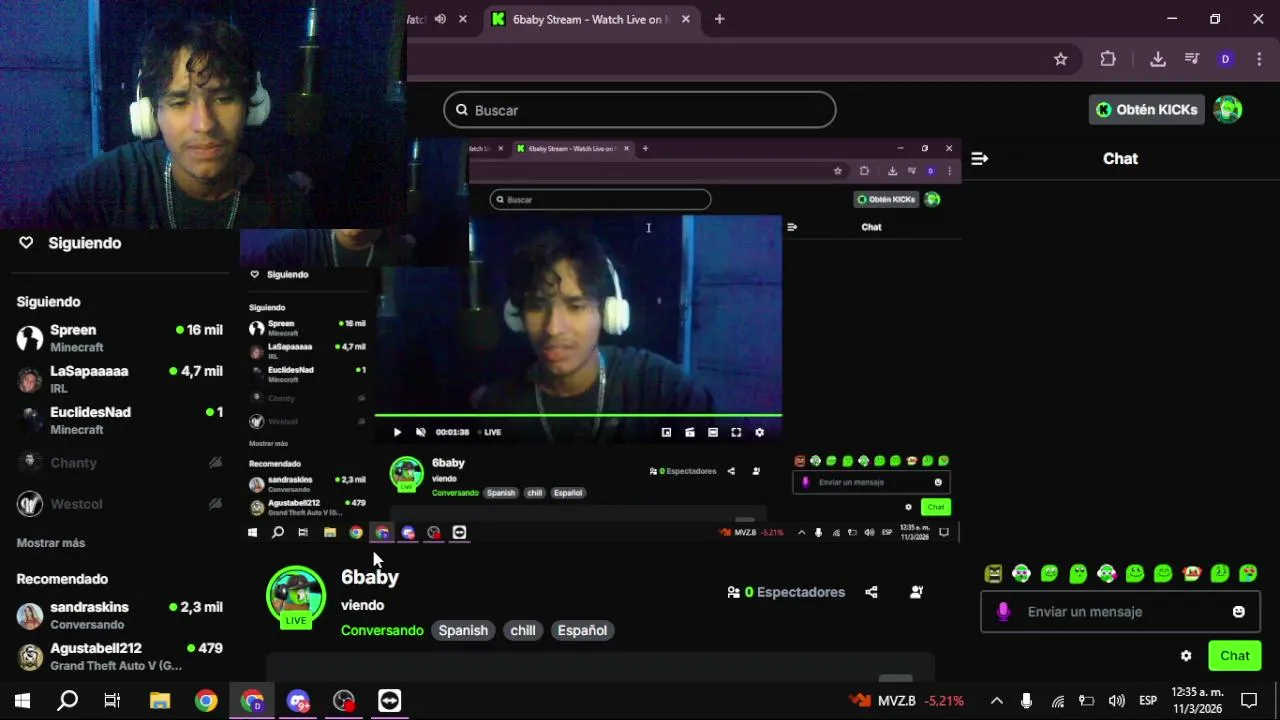Open Spreen's channel in the sidebar
The height and width of the screenshot is (720, 1280).
pos(120,338)
